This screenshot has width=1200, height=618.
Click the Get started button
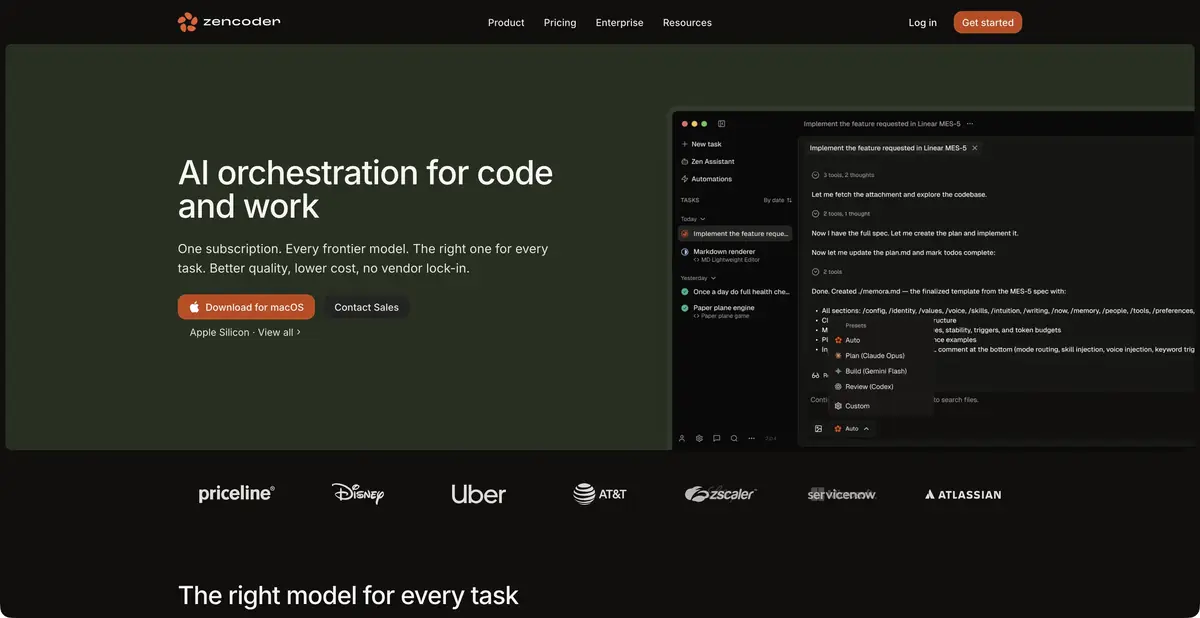[x=988, y=22]
